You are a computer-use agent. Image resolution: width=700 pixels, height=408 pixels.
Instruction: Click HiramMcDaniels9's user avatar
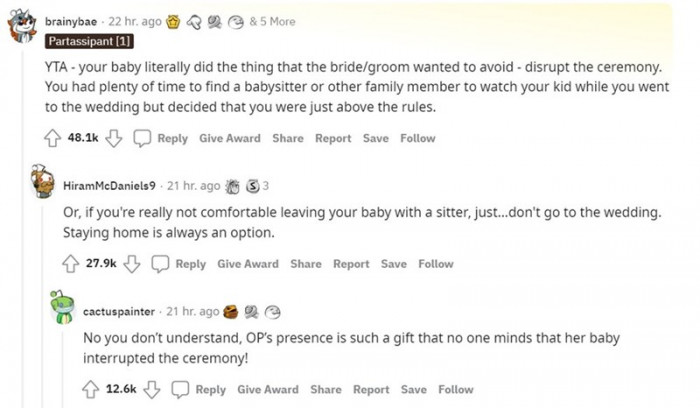point(42,183)
